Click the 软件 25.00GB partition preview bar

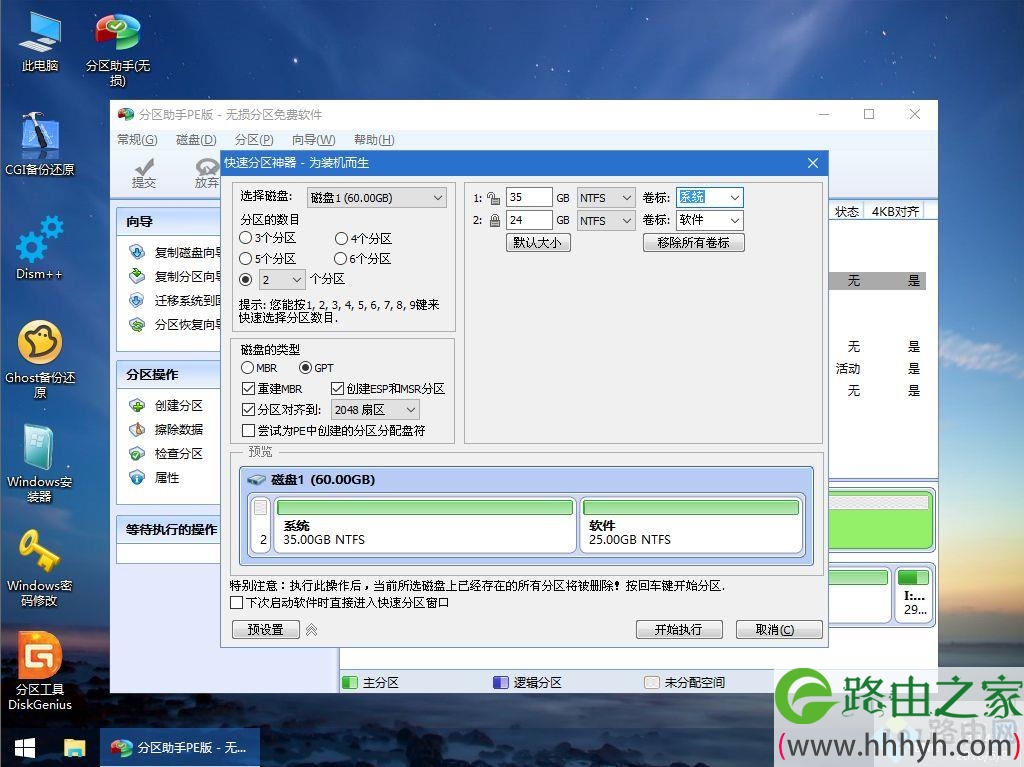click(690, 524)
